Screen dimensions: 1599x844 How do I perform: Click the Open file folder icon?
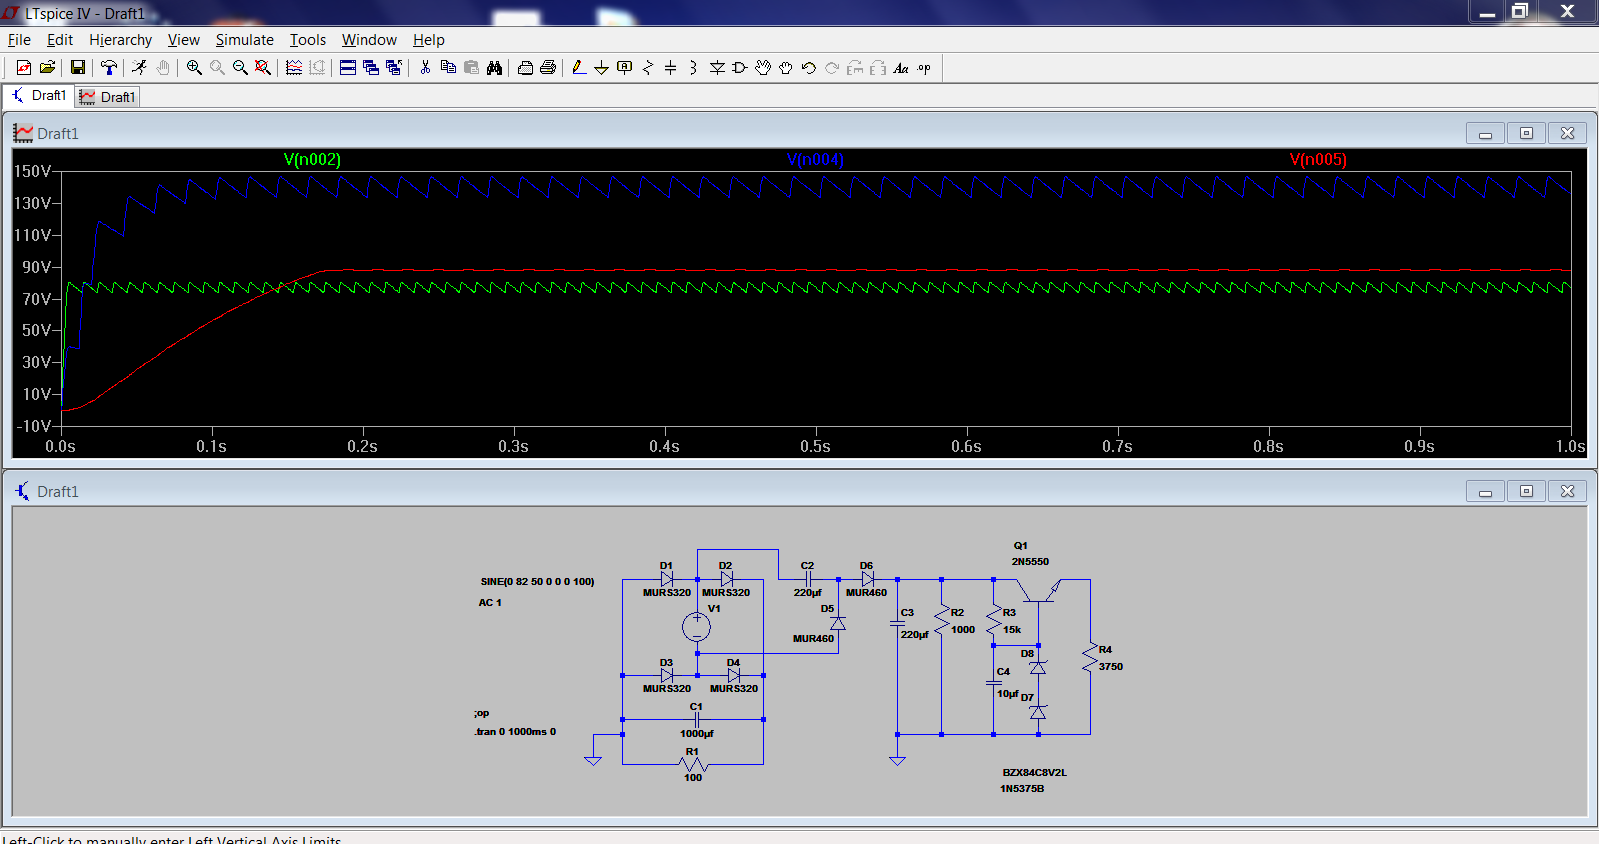(47, 67)
